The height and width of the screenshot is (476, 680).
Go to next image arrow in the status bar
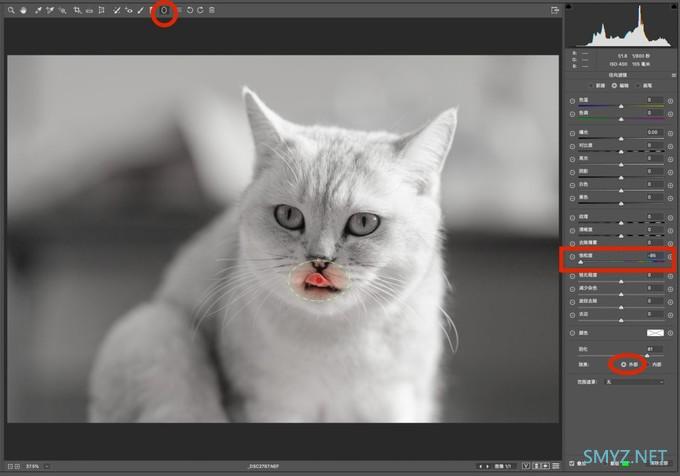[487, 466]
